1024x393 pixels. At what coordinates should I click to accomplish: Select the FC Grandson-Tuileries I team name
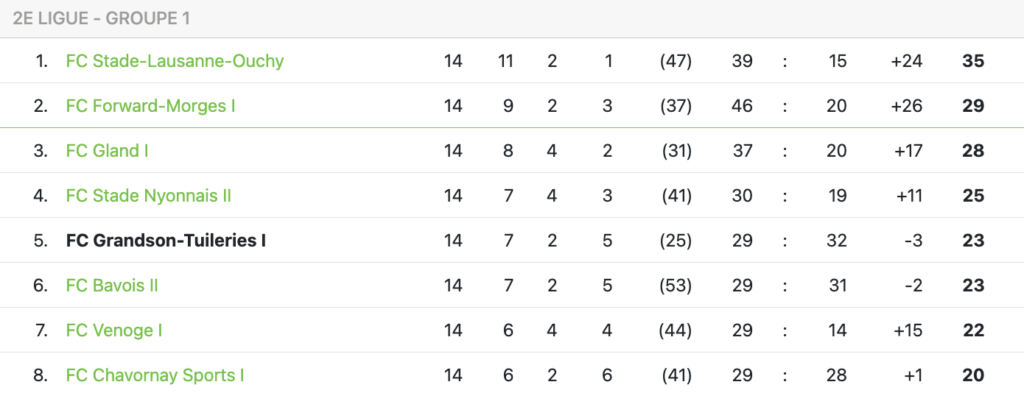(166, 241)
